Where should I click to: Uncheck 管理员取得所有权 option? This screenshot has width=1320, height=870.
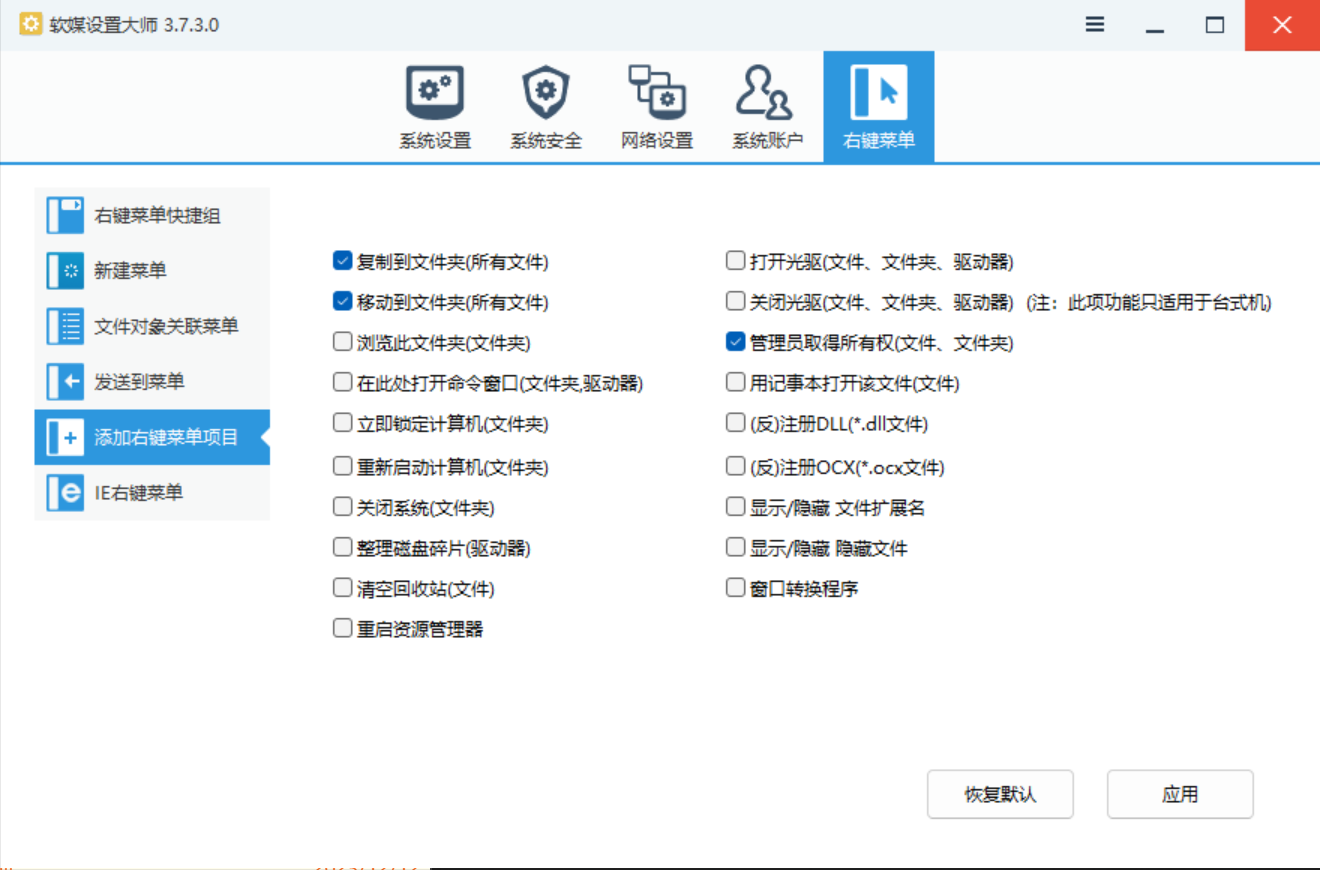tap(735, 342)
